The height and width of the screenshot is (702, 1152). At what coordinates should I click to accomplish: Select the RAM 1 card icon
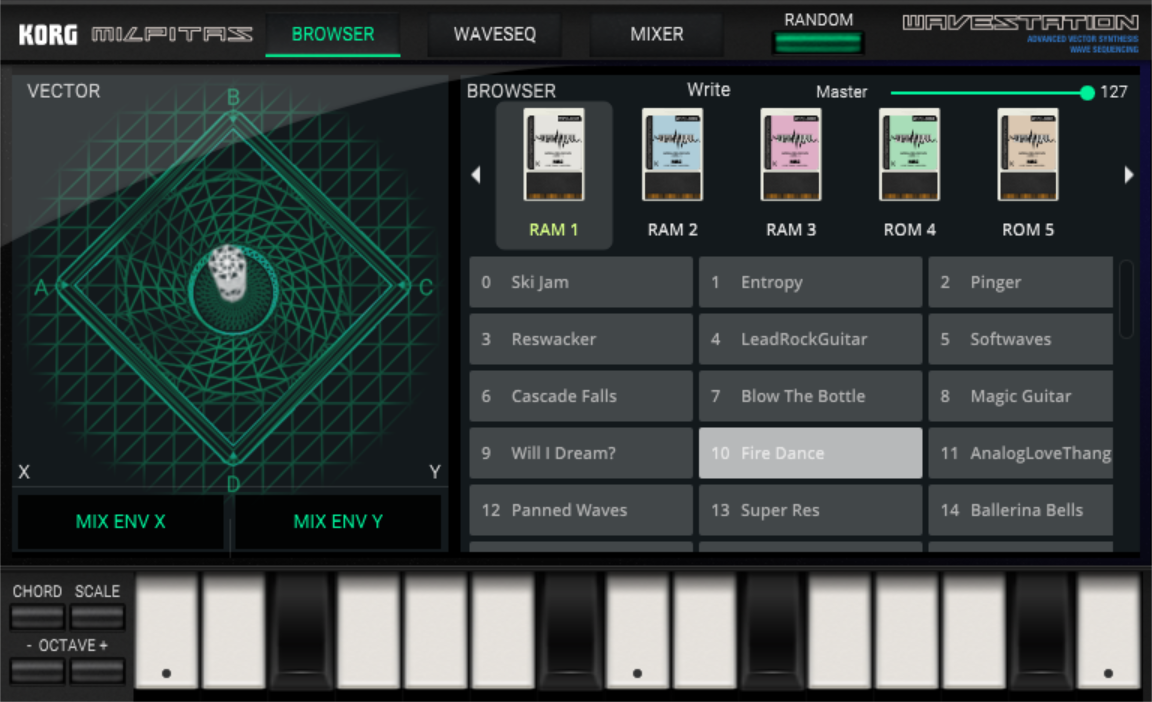(x=554, y=154)
